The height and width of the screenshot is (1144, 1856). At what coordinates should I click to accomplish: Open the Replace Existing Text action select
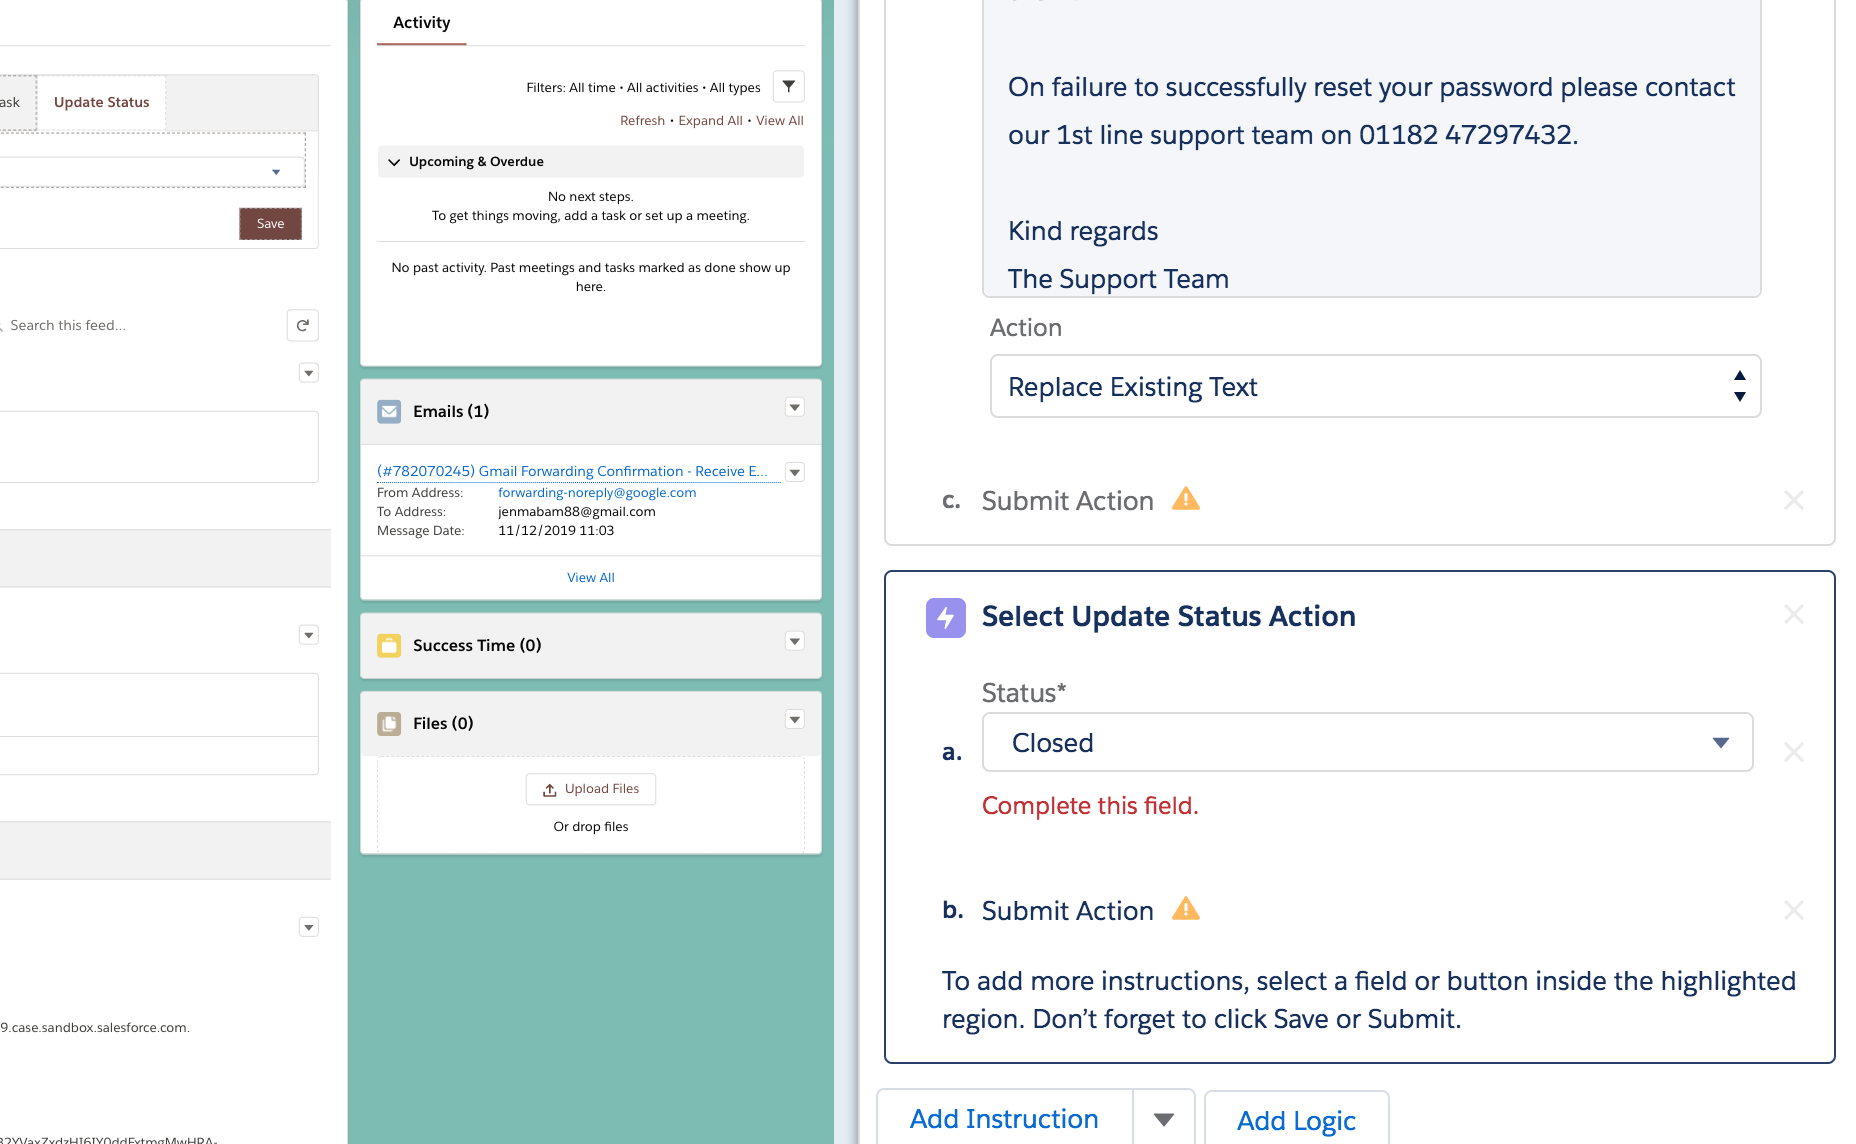click(1375, 386)
